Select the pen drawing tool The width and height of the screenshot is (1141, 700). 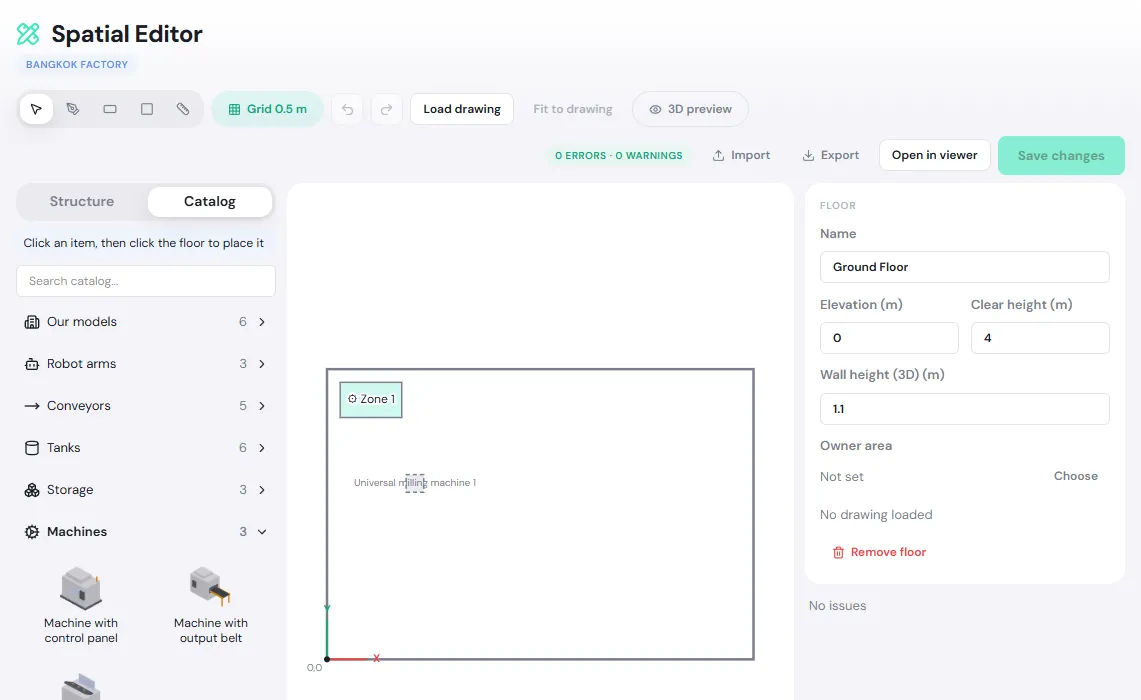coord(73,109)
